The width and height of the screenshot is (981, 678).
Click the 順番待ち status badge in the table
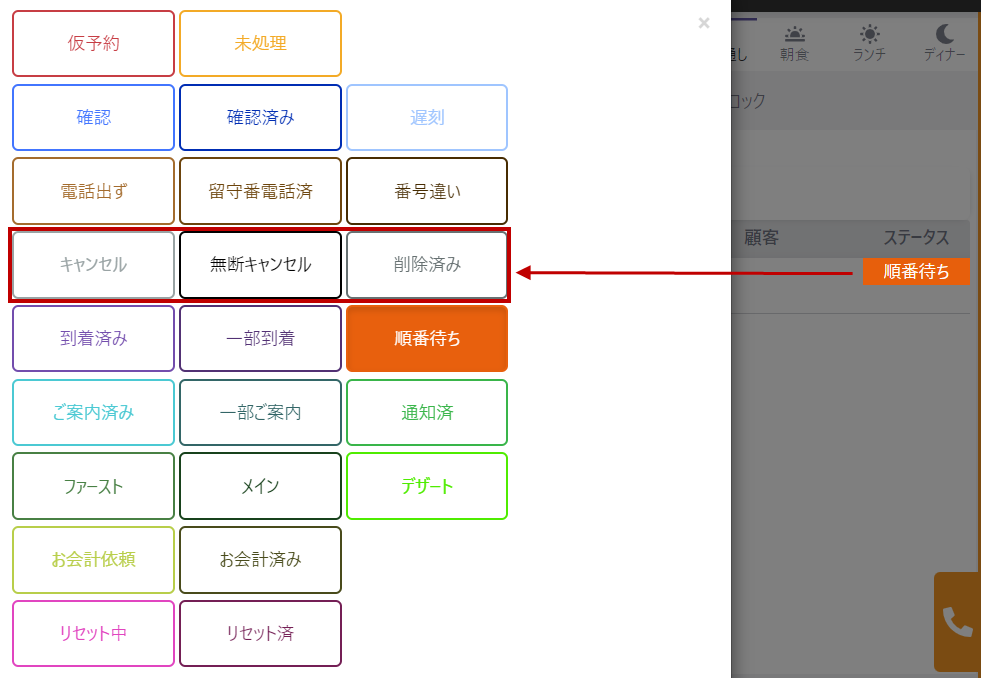(916, 272)
